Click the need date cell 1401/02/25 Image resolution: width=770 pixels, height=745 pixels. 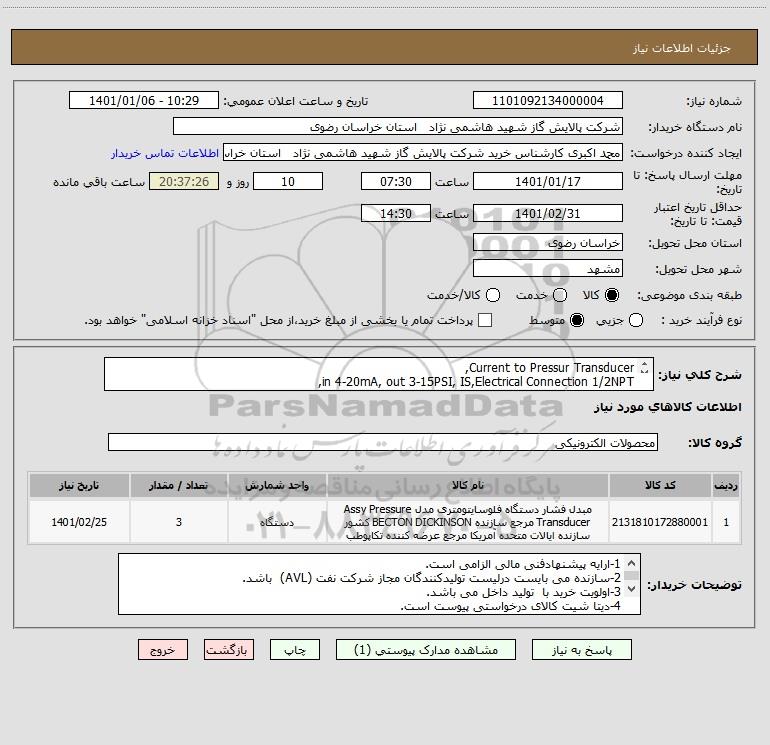pyautogui.click(x=79, y=522)
